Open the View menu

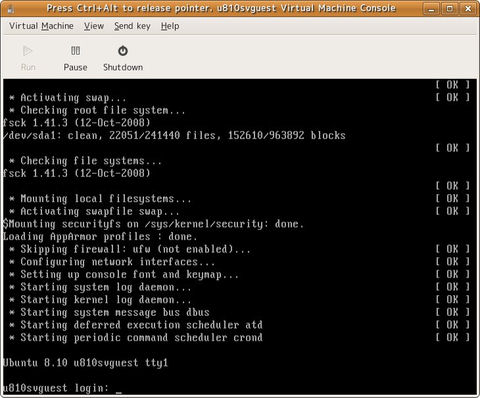pos(94,26)
